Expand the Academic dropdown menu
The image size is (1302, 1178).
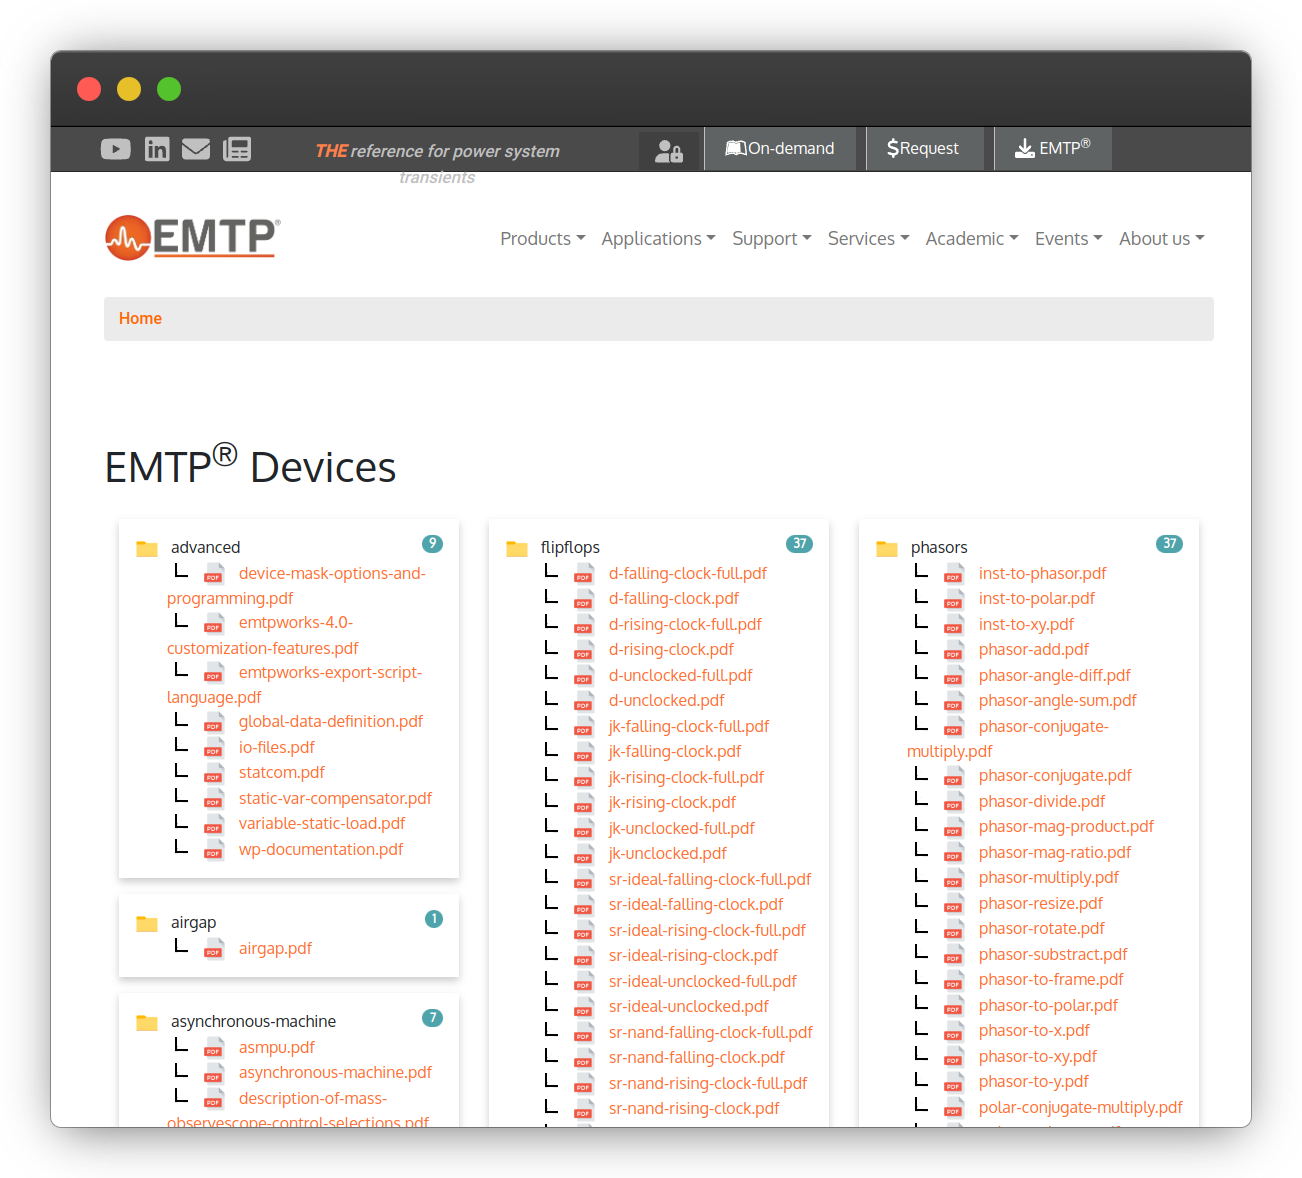pyautogui.click(x=972, y=239)
